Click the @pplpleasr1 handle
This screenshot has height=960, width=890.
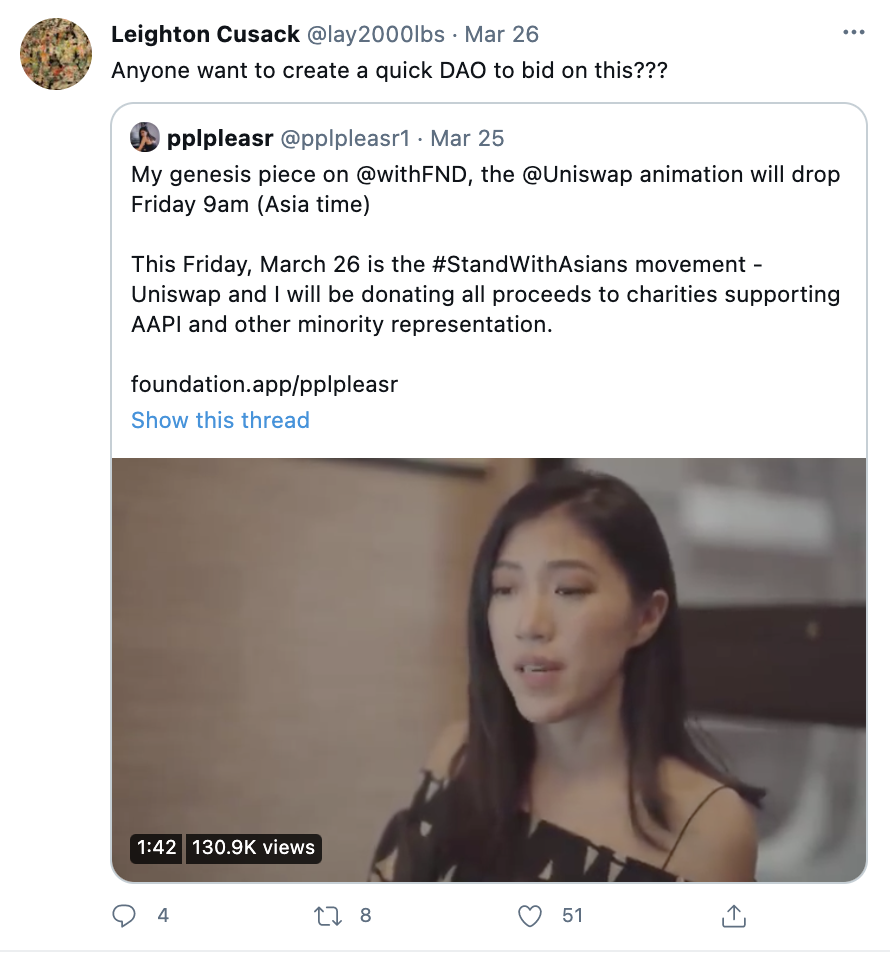tap(345, 138)
